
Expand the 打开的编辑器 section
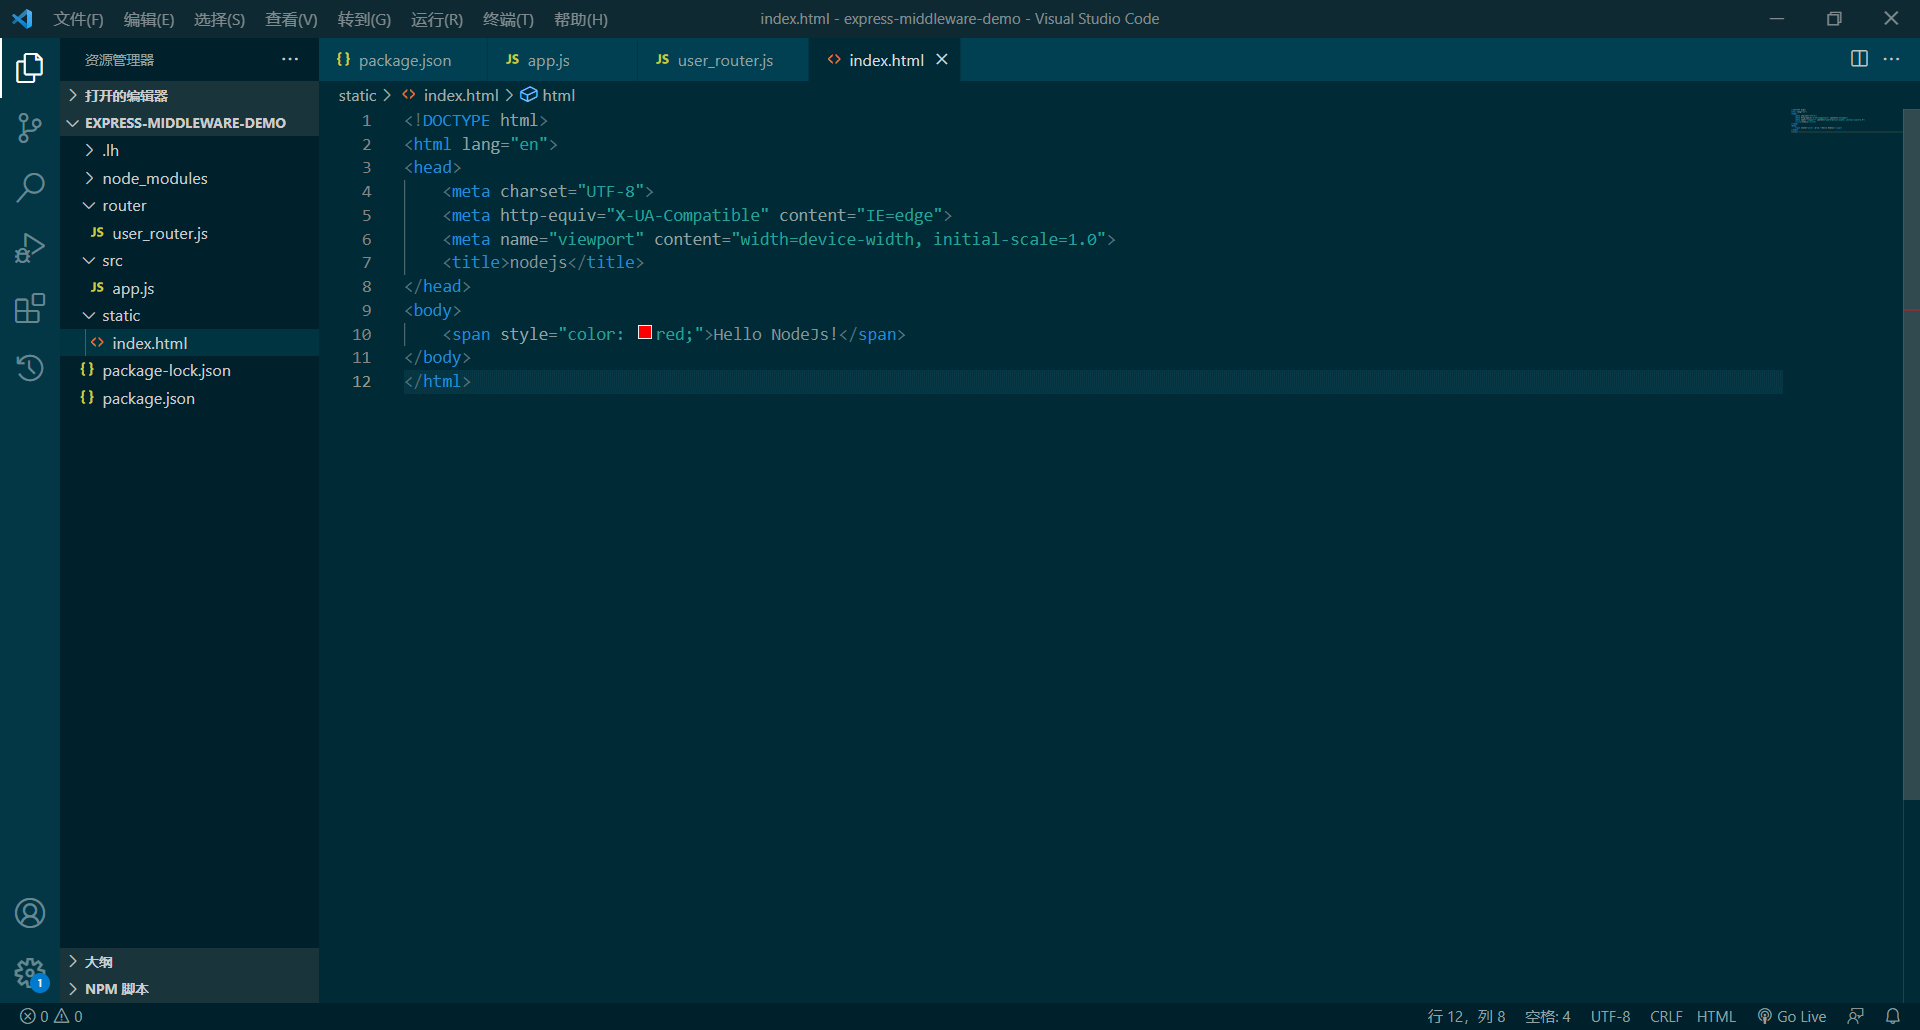tap(190, 95)
